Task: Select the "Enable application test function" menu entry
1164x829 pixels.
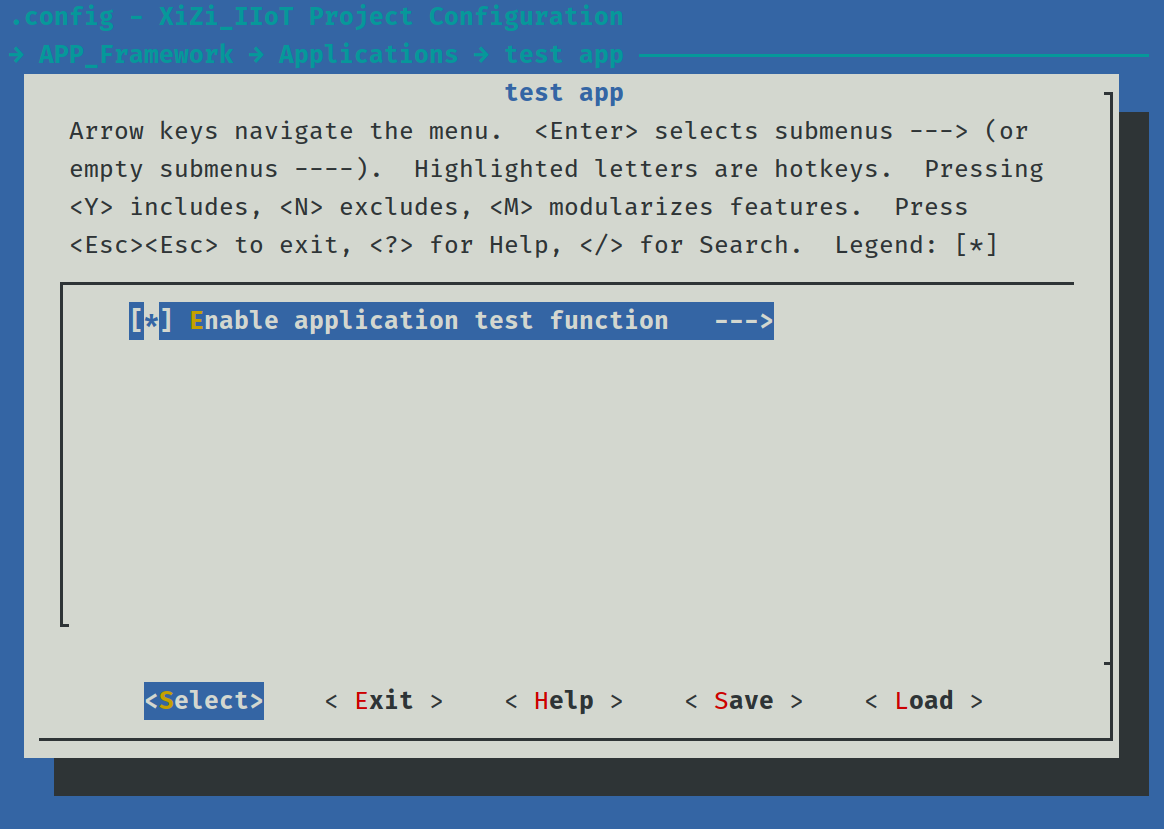Action: (428, 321)
